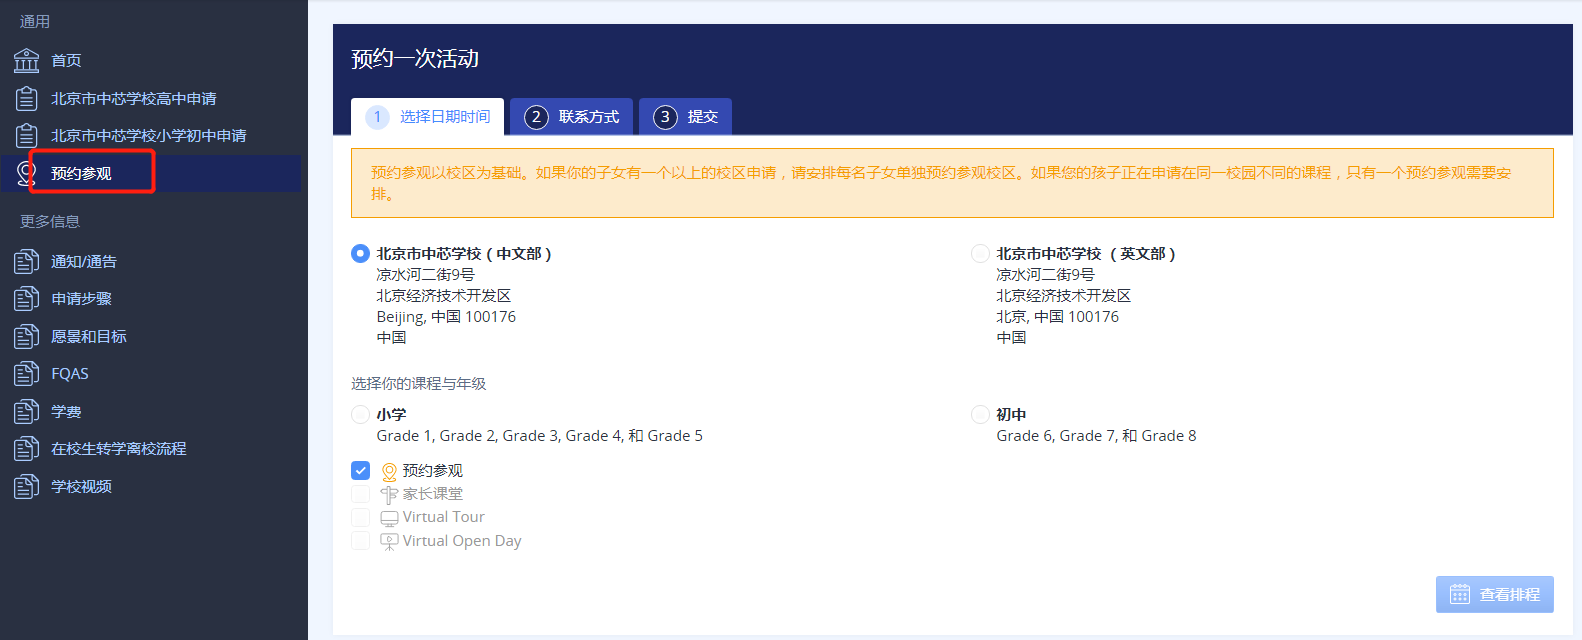The image size is (1582, 640).
Task: Select 北京市中芯学校（中文部）radio button
Action: tap(360, 254)
